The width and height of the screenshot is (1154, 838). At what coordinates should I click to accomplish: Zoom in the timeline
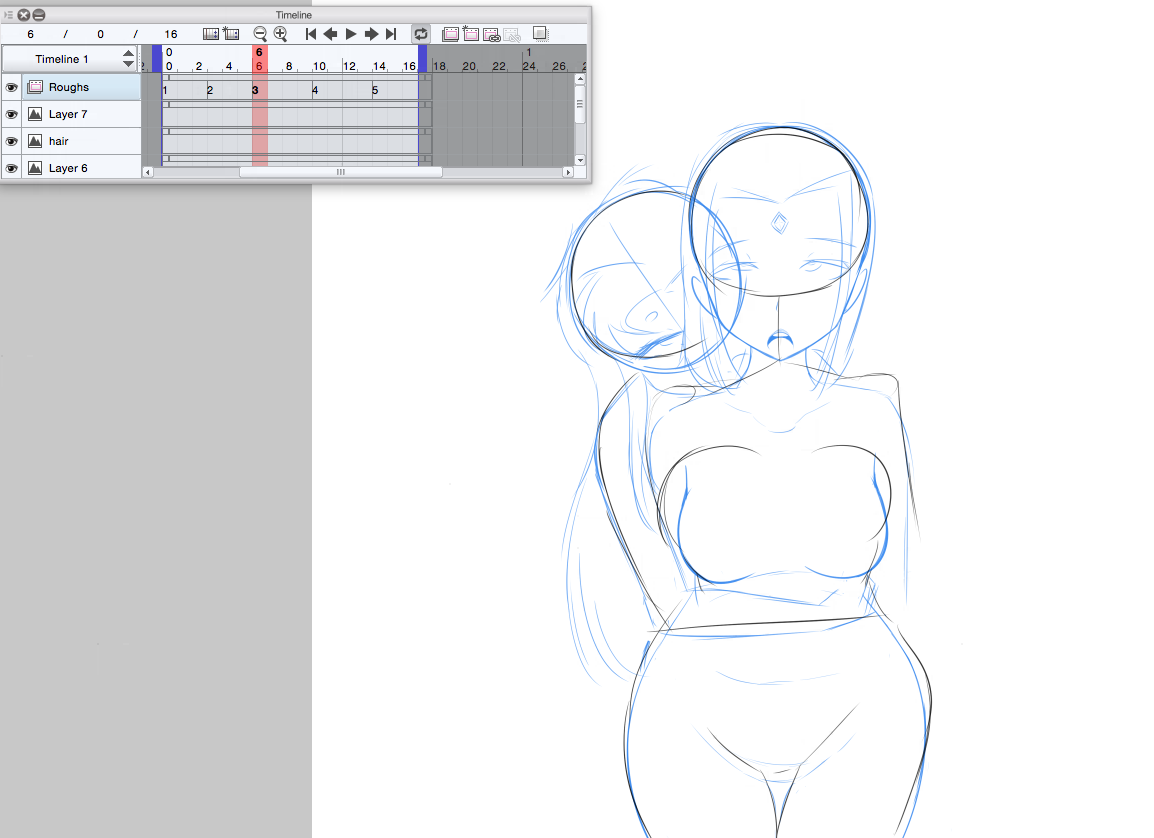pyautogui.click(x=280, y=34)
